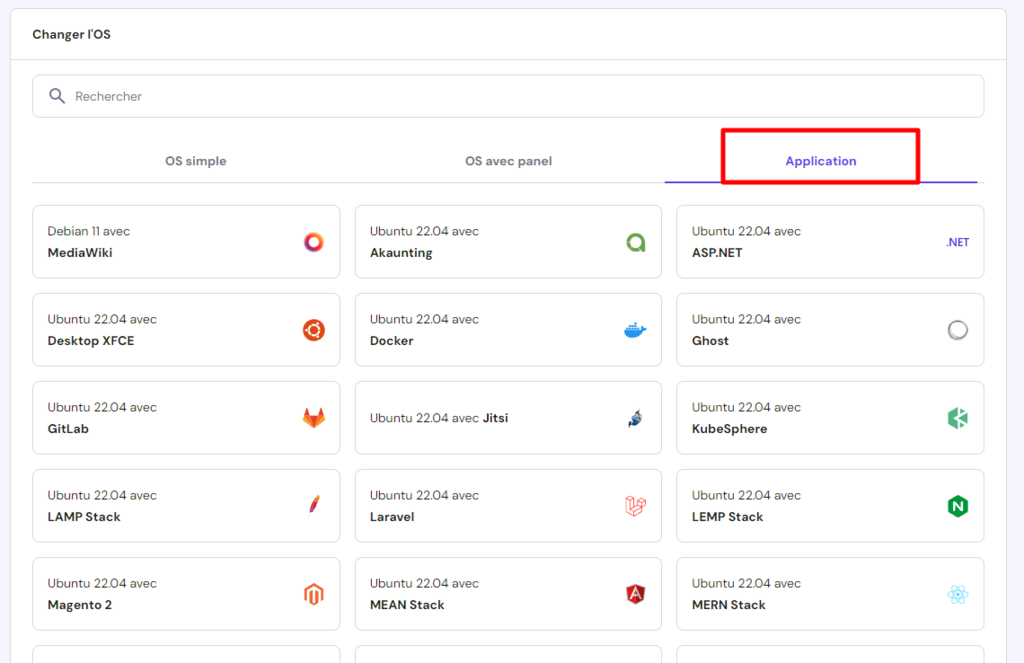Click the Magento 2 logo icon
This screenshot has width=1024, height=663.
[313, 594]
